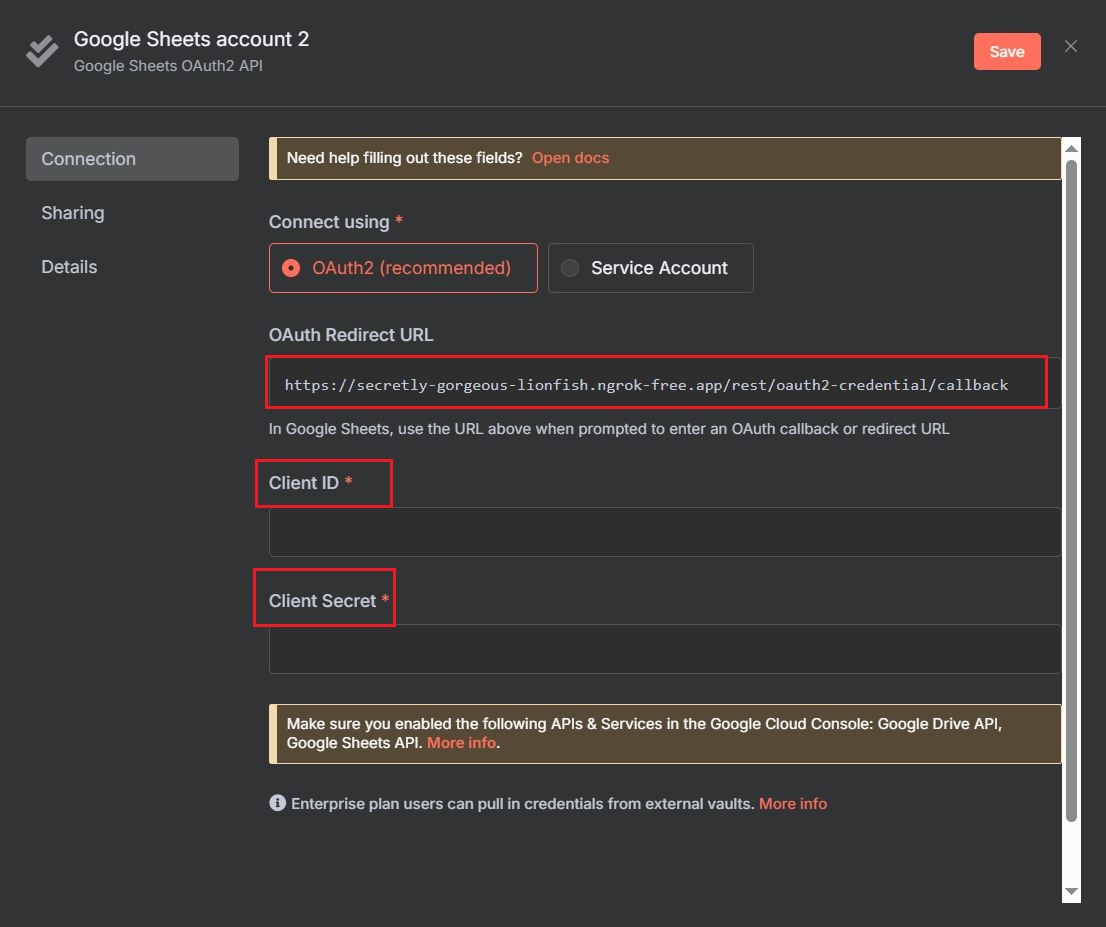The width and height of the screenshot is (1106, 927).
Task: Click the credential name Google Sheets account 2
Action: [192, 40]
